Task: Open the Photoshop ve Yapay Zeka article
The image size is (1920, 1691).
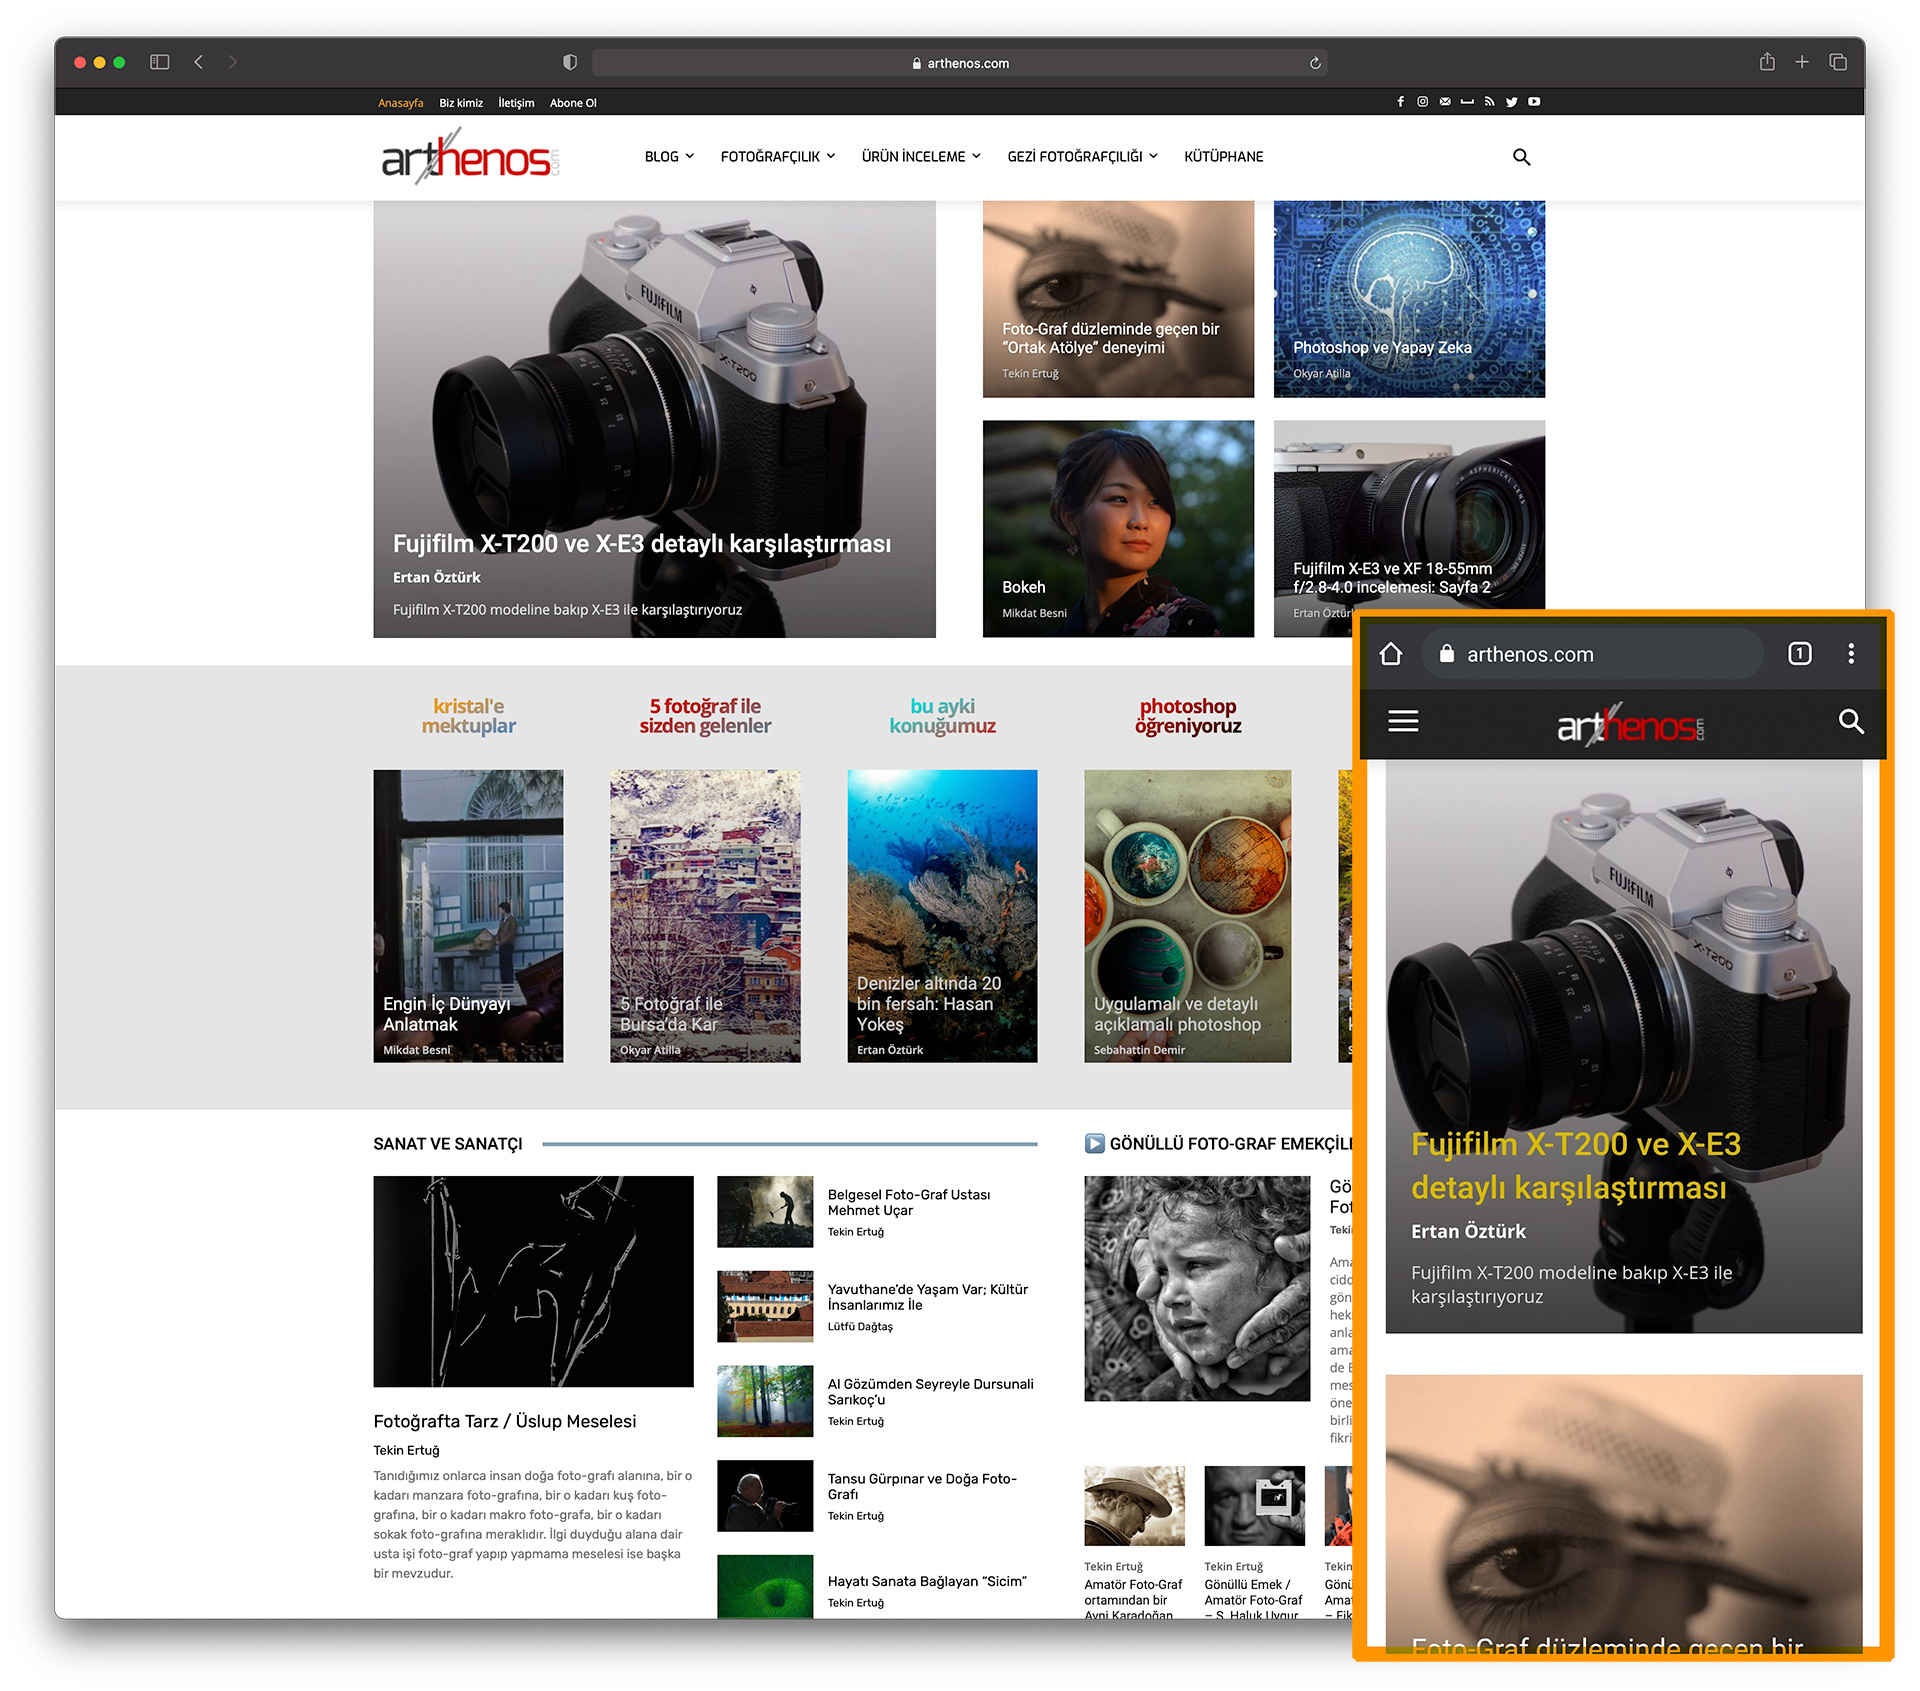Action: [1382, 348]
